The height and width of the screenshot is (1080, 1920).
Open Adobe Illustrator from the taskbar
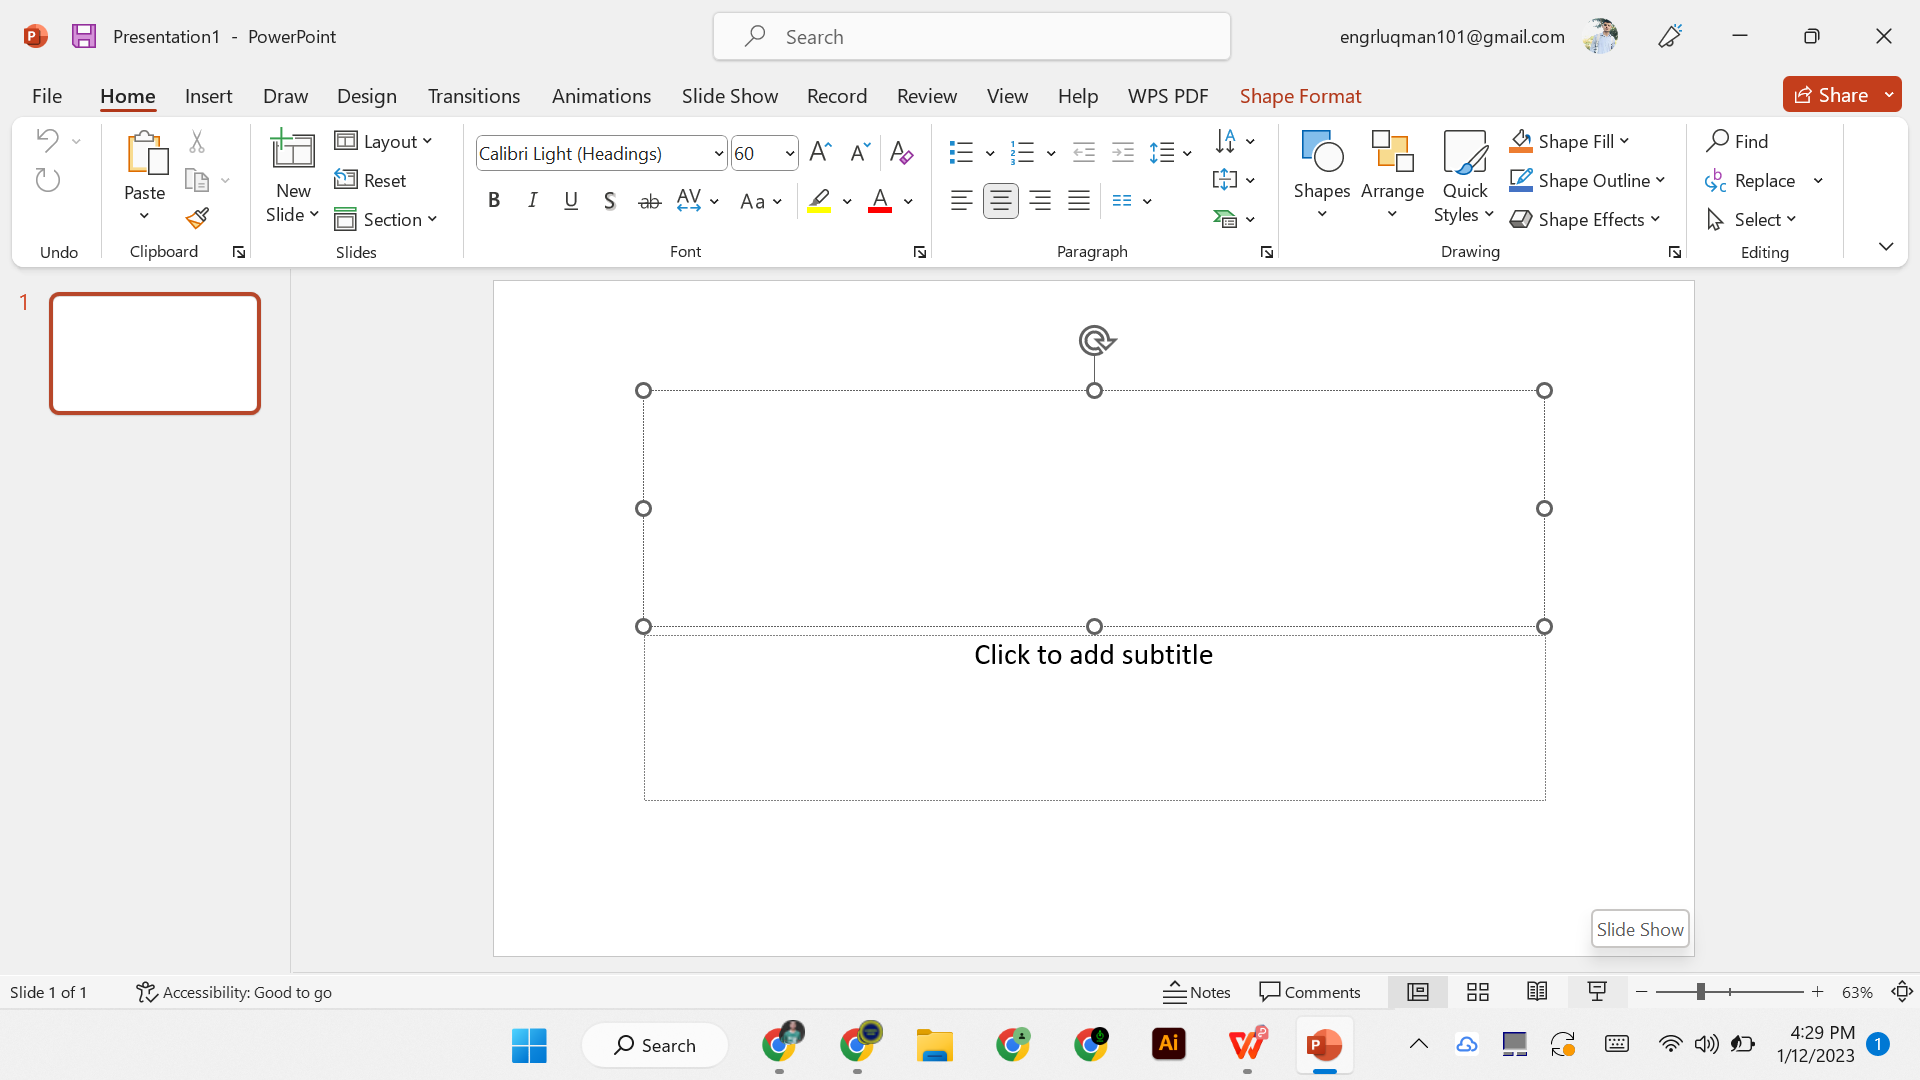tap(1168, 1045)
